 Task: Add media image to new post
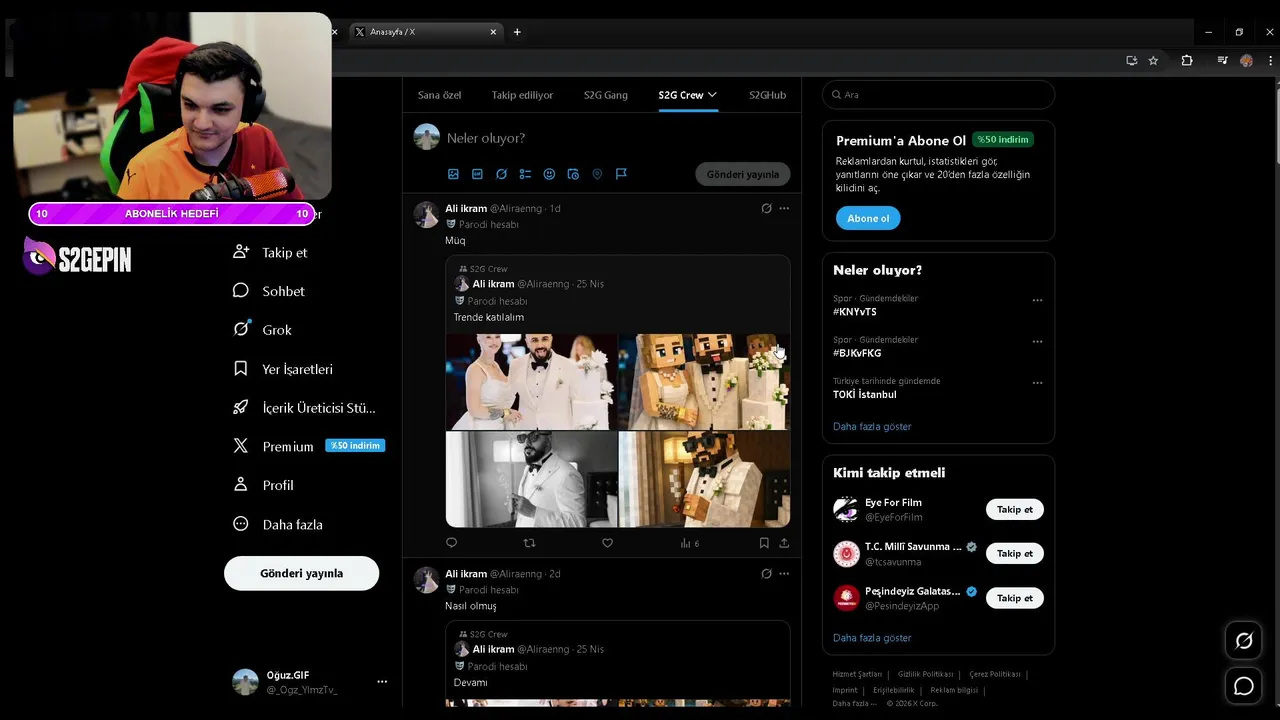(x=453, y=174)
